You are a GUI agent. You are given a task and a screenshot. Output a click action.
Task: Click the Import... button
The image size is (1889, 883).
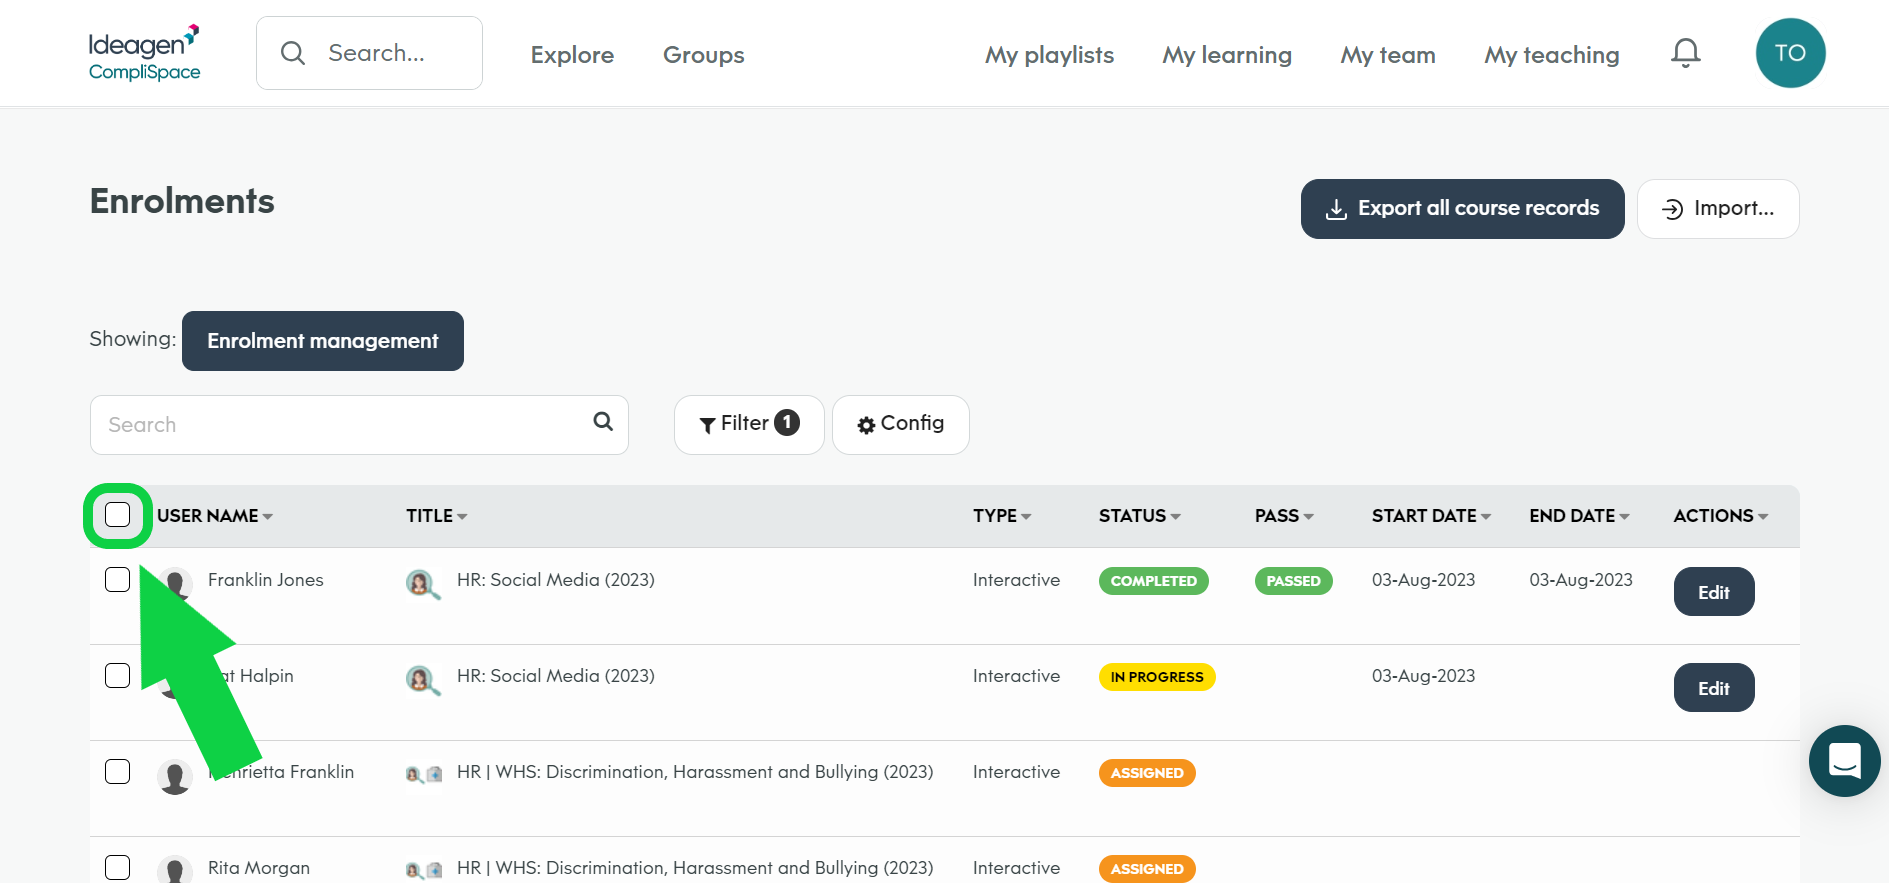tap(1718, 209)
